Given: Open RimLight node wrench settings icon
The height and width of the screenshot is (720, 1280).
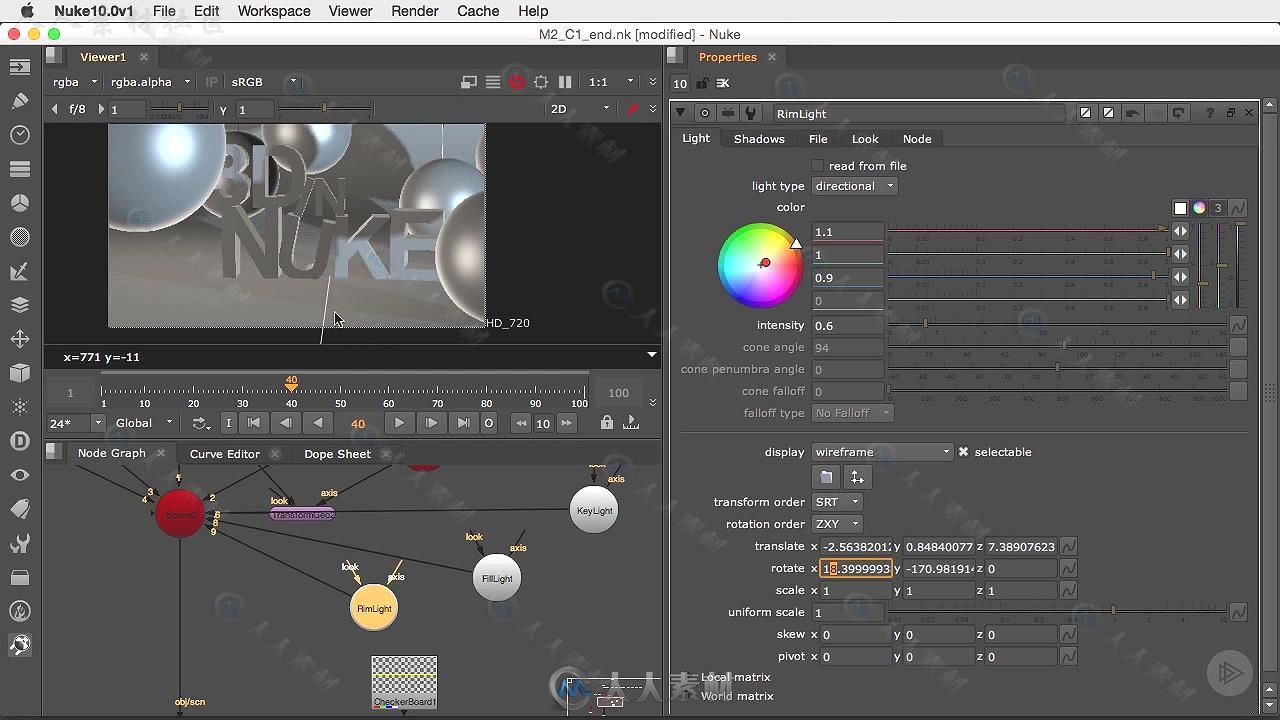Looking at the screenshot, I should click(751, 113).
